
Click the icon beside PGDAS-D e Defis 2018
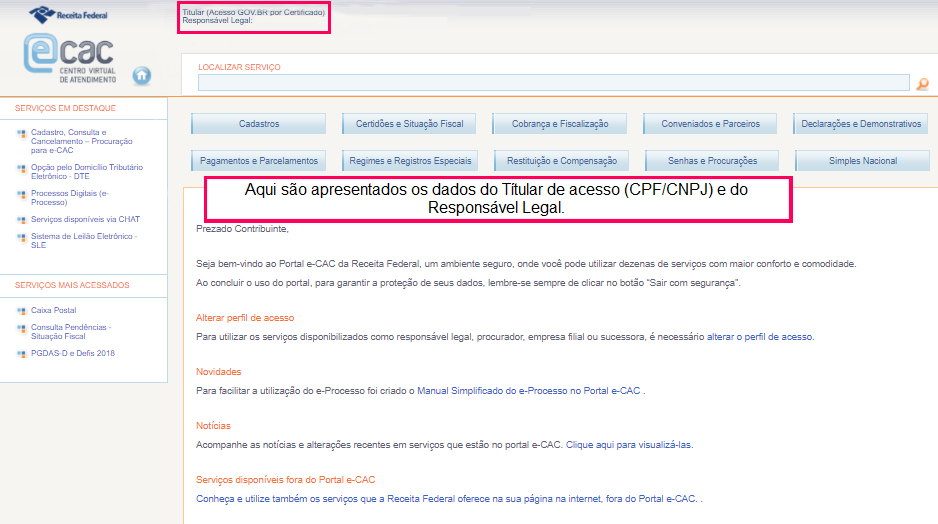click(x=22, y=353)
